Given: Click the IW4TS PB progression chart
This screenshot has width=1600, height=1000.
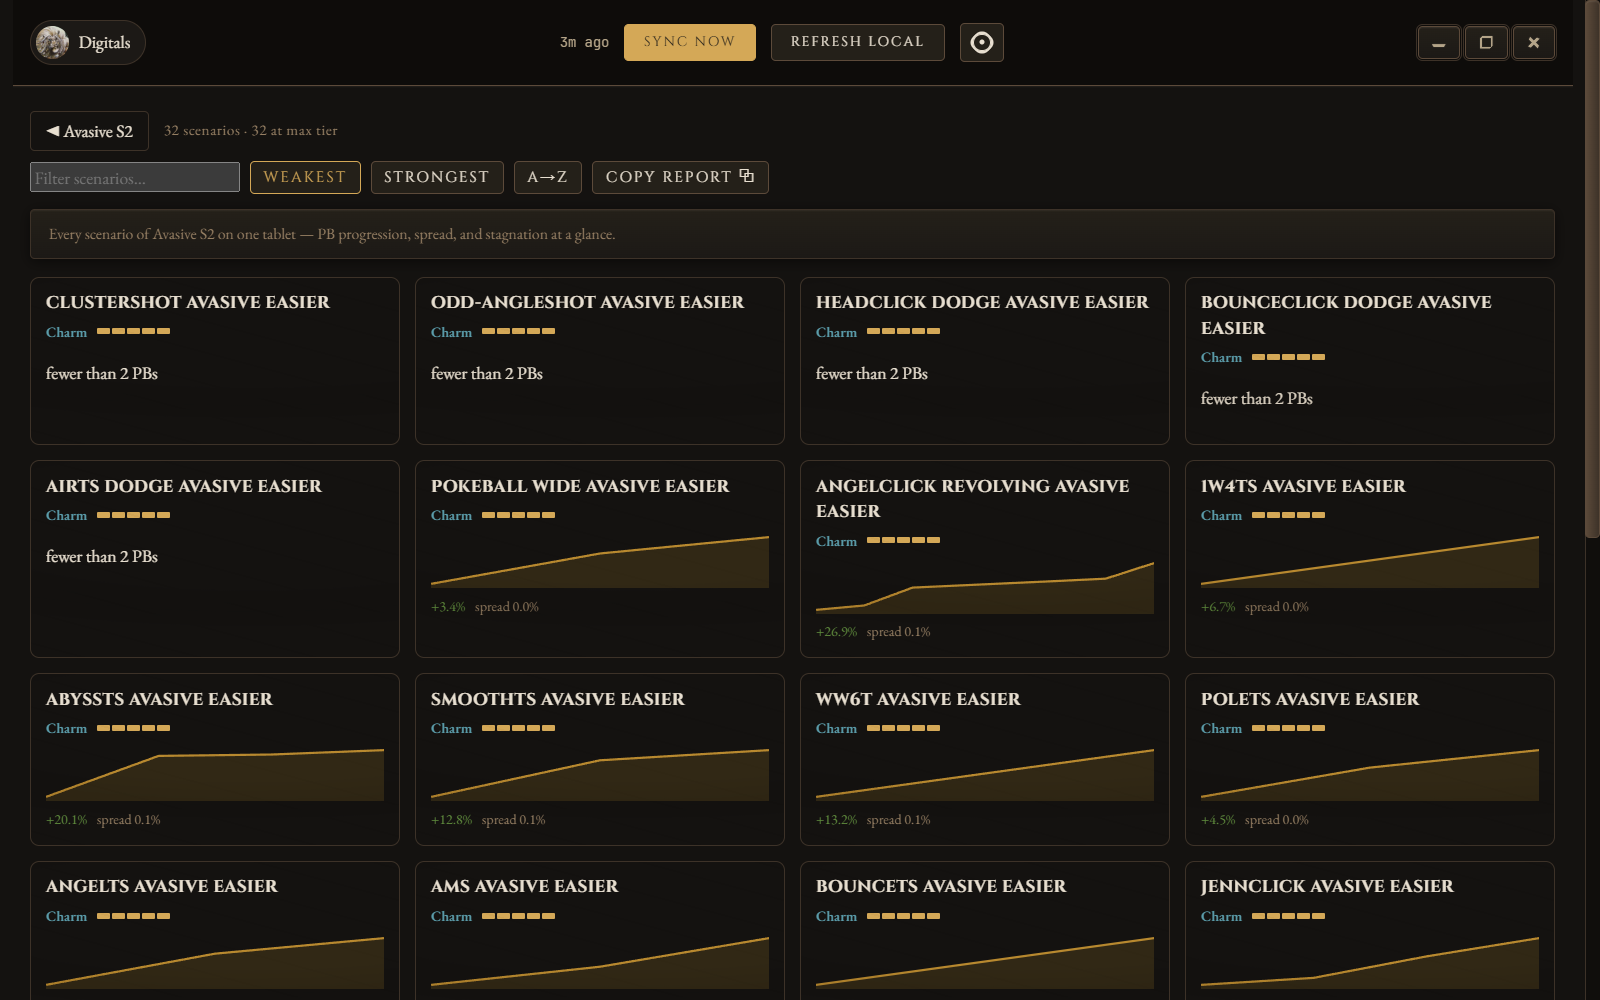Looking at the screenshot, I should click(1370, 562).
